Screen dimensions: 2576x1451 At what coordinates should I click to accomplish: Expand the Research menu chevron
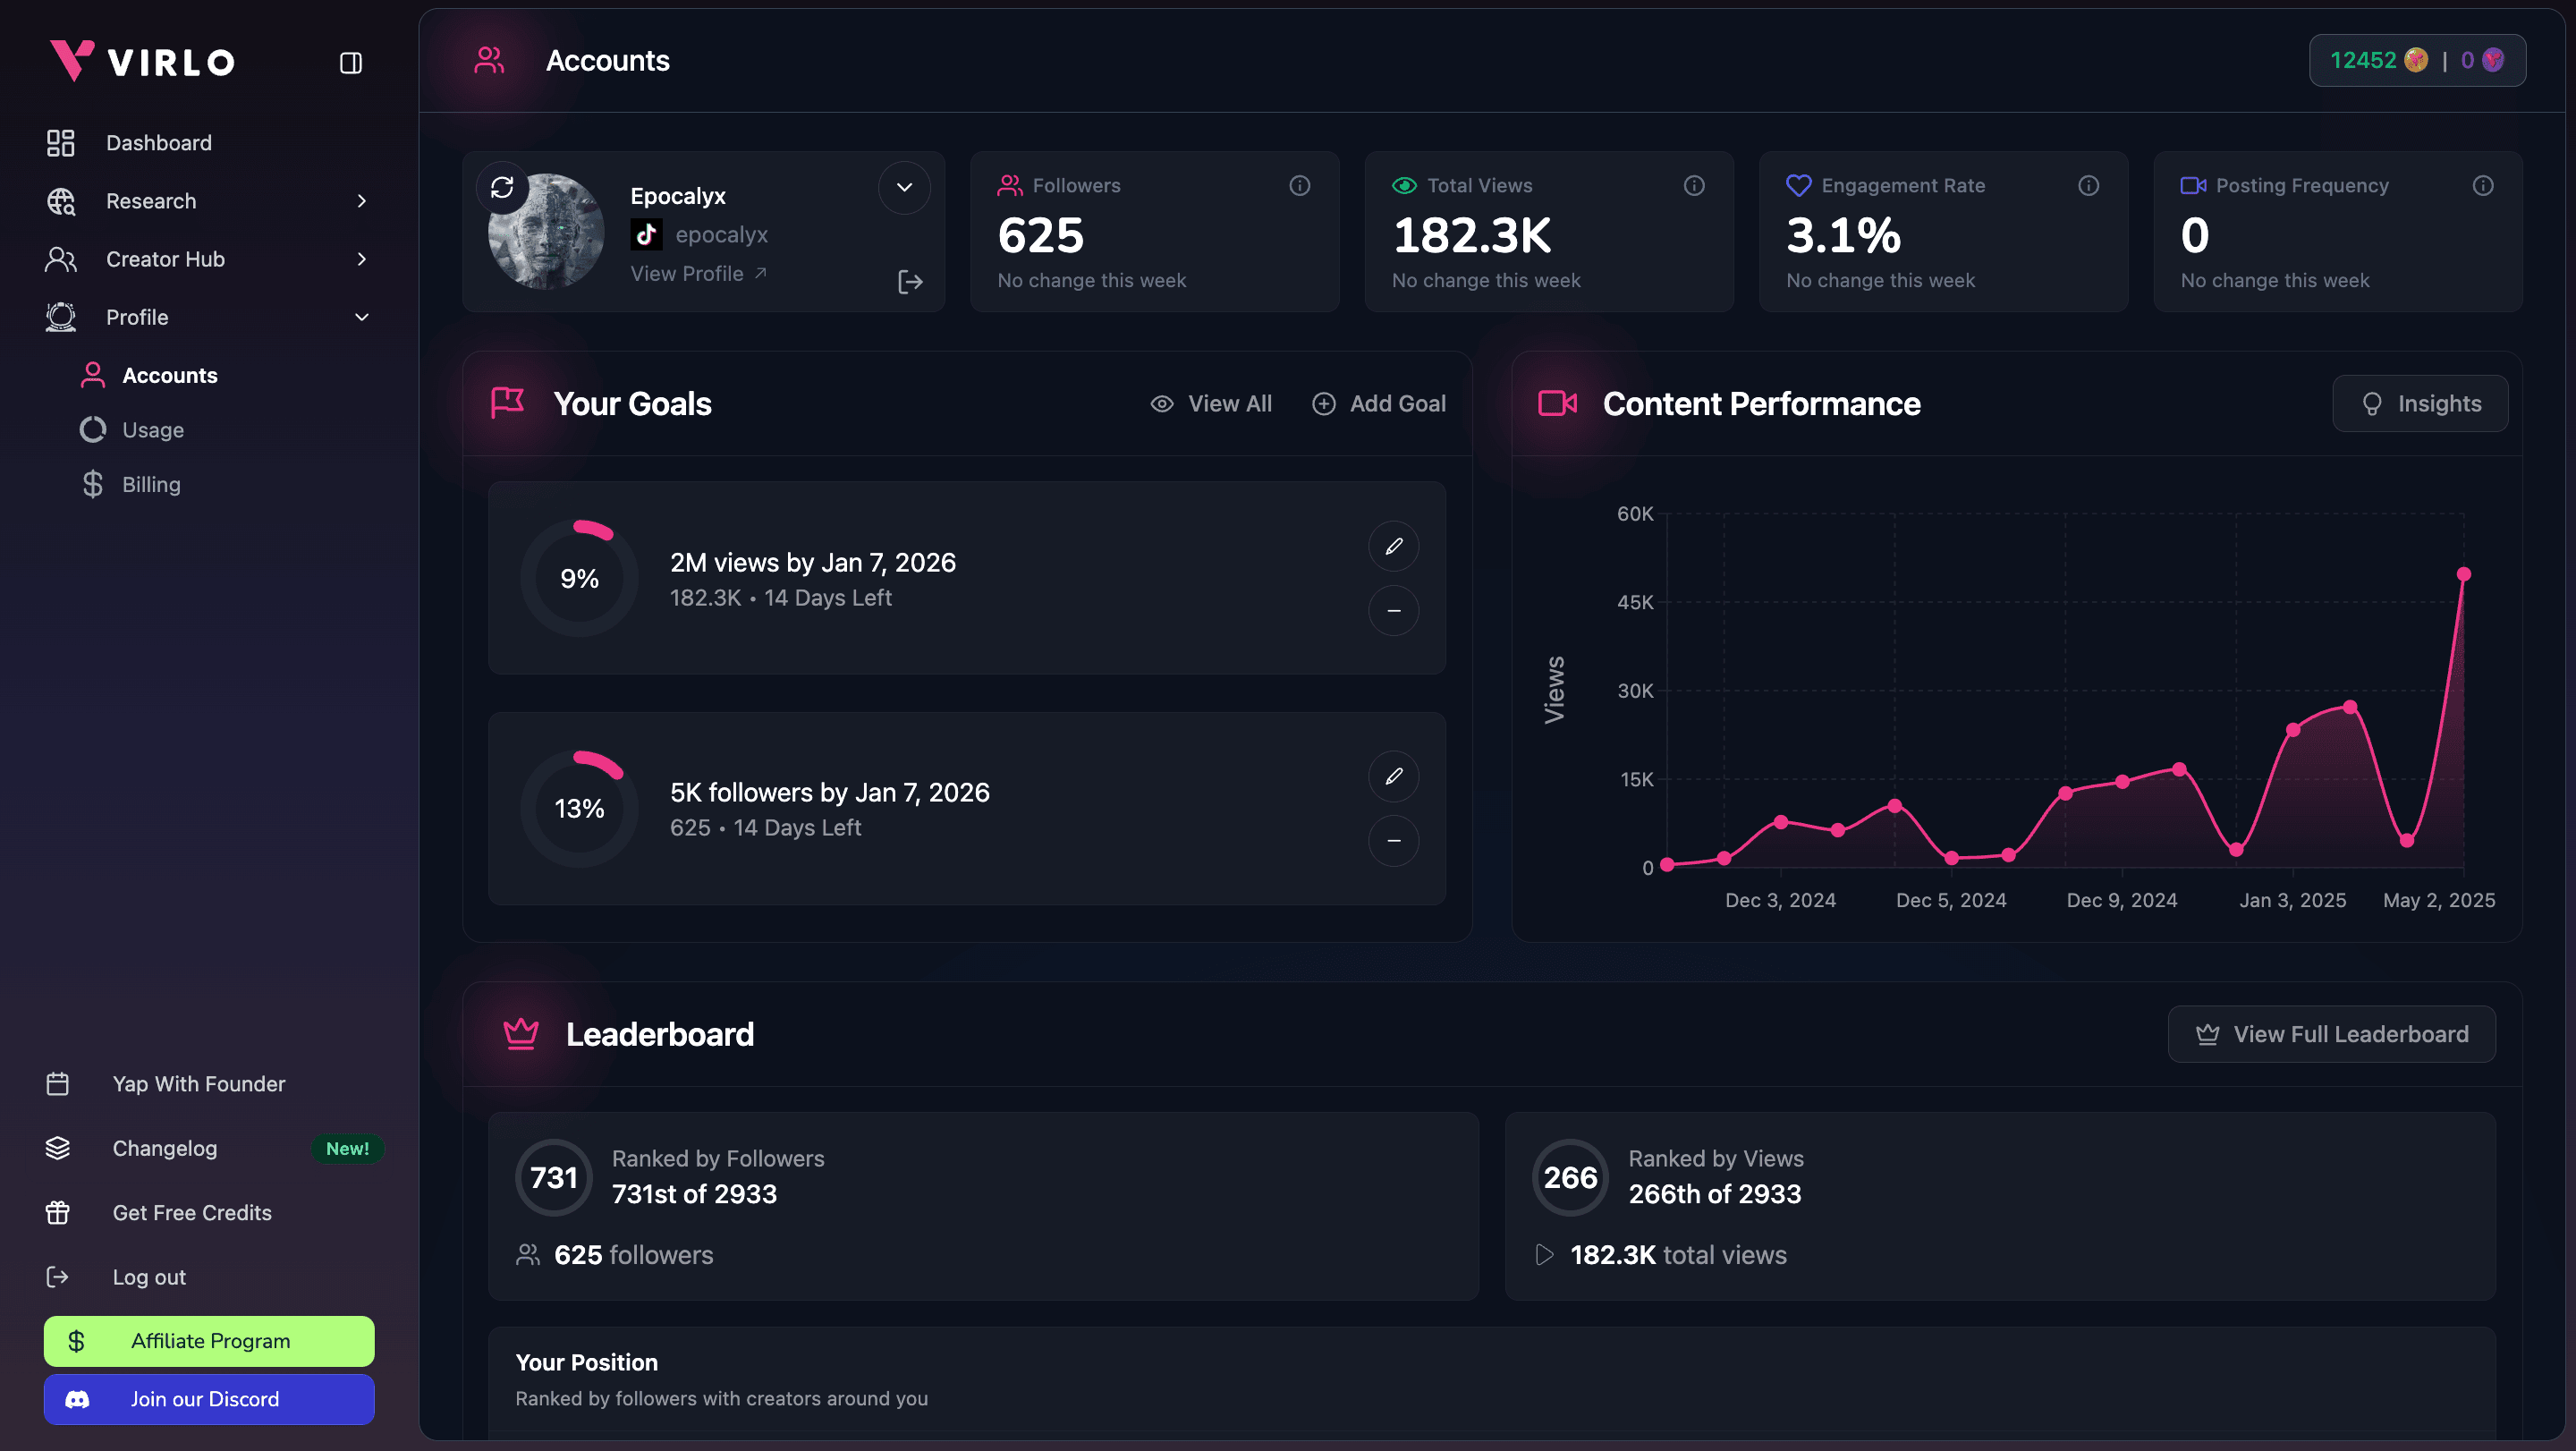tap(361, 200)
